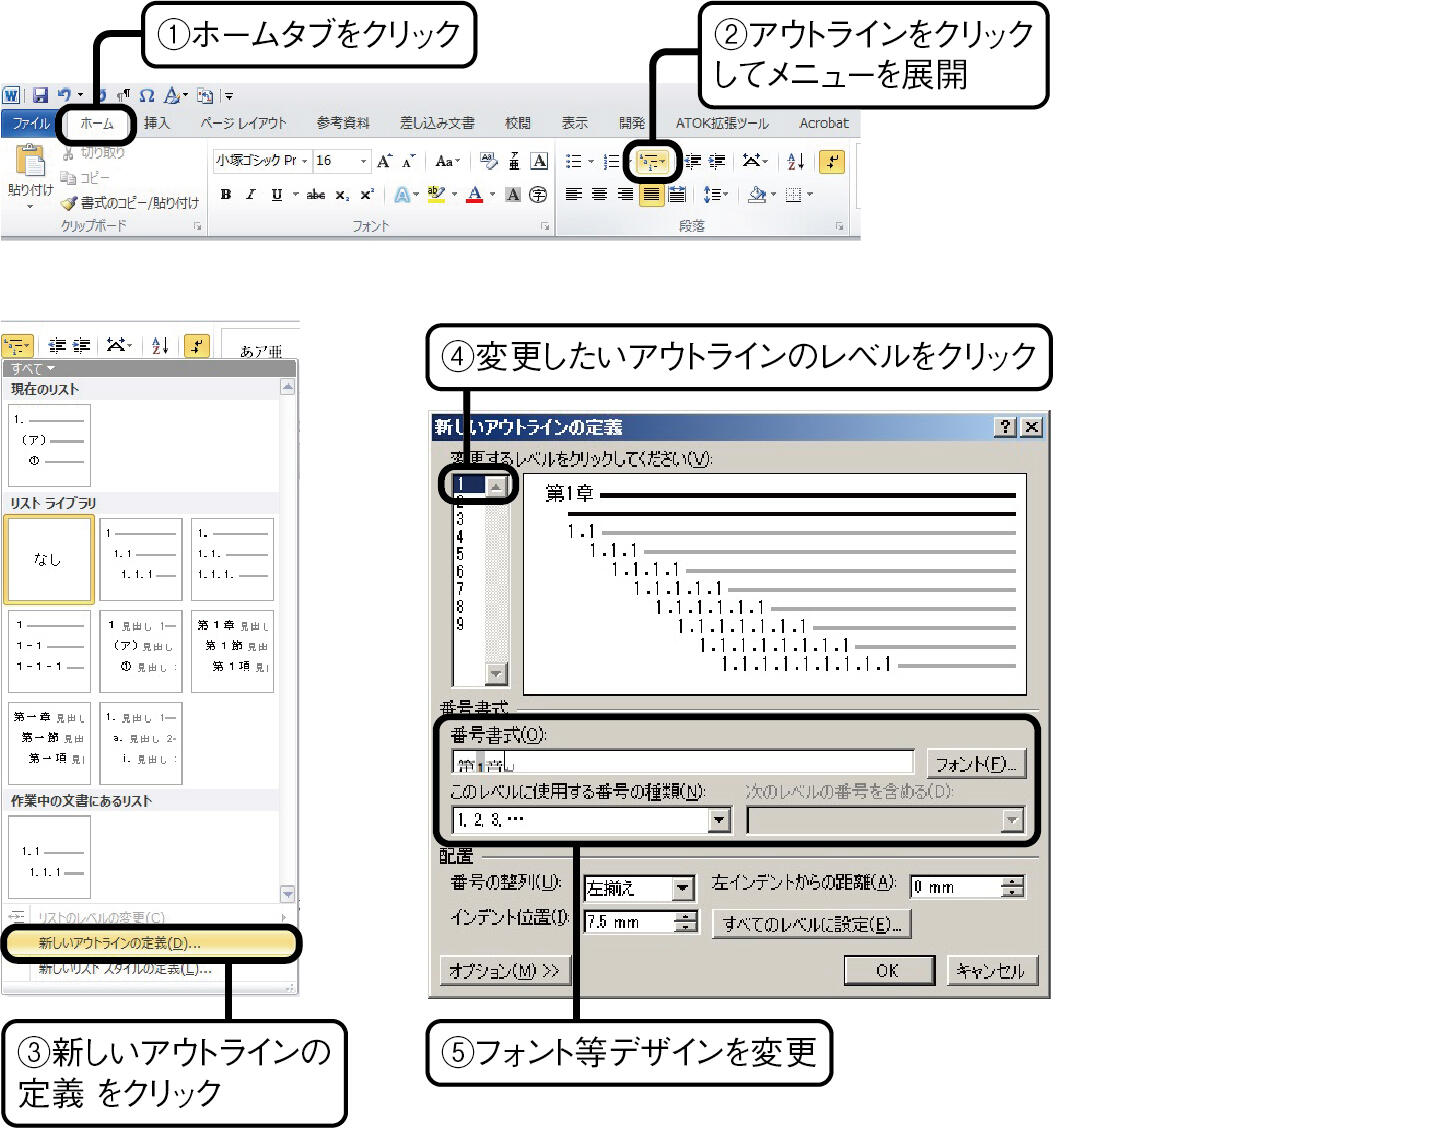Click the フォント(F)... button
1435x1128 pixels.
point(975,765)
